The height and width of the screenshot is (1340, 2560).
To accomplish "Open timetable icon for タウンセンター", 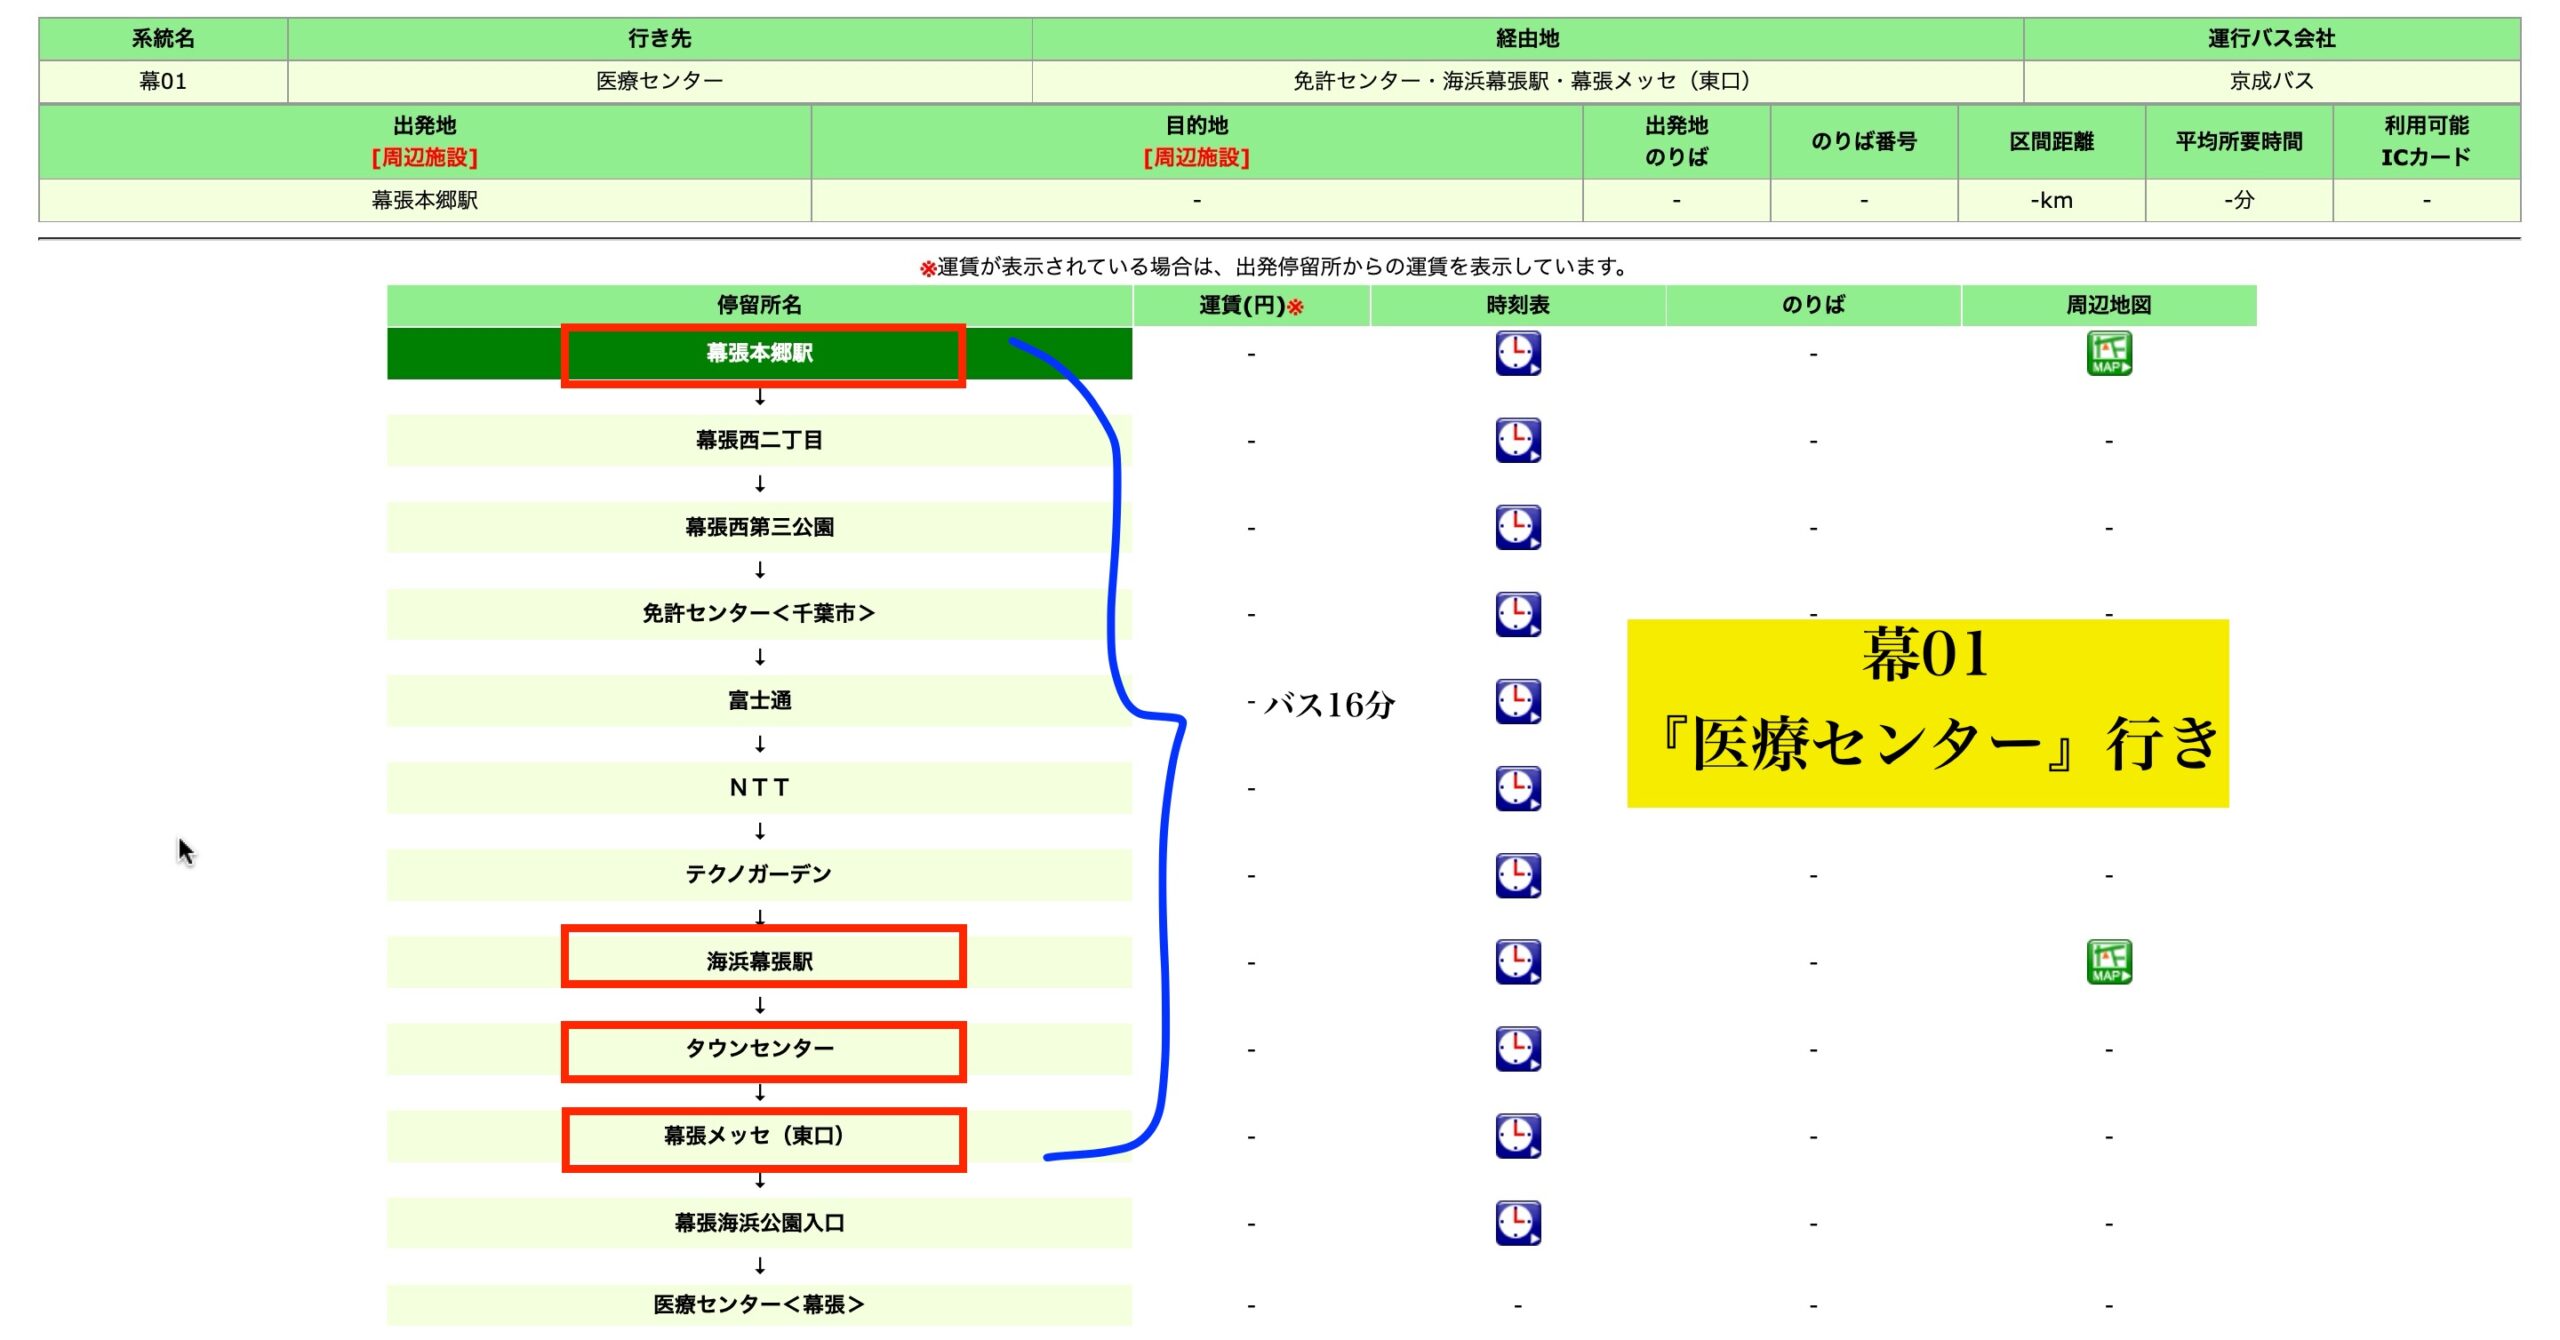I will click(1517, 1050).
